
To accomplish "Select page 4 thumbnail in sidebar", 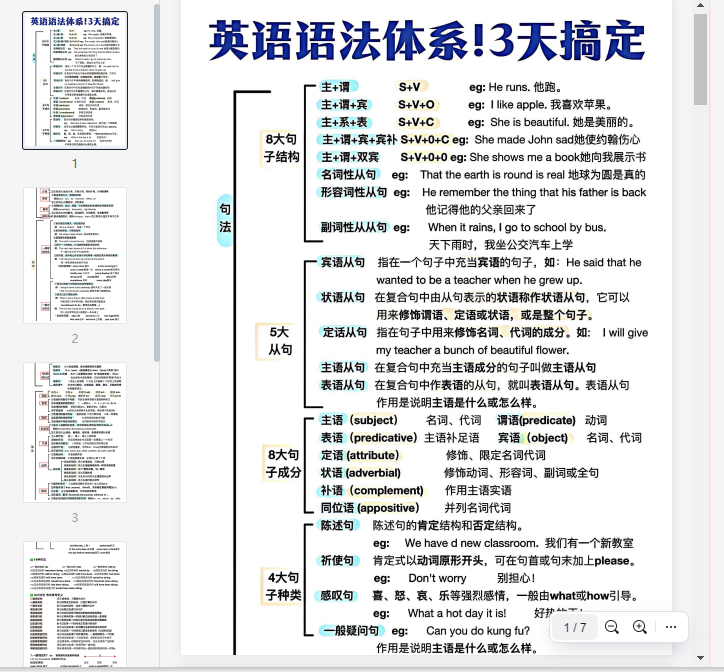I will pos(75,605).
